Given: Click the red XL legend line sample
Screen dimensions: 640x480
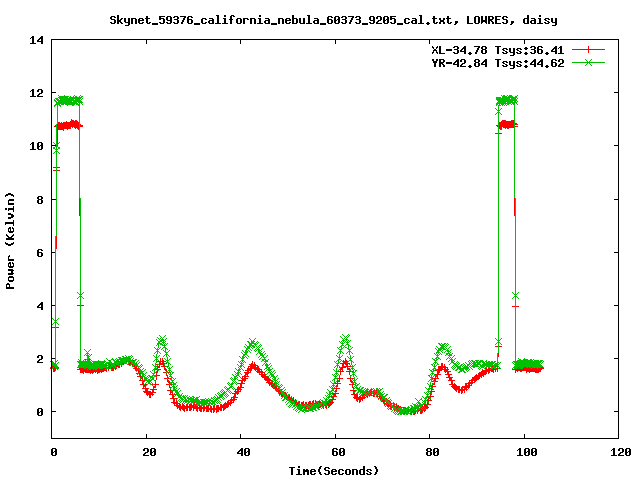Looking at the screenshot, I should [x=588, y=50].
